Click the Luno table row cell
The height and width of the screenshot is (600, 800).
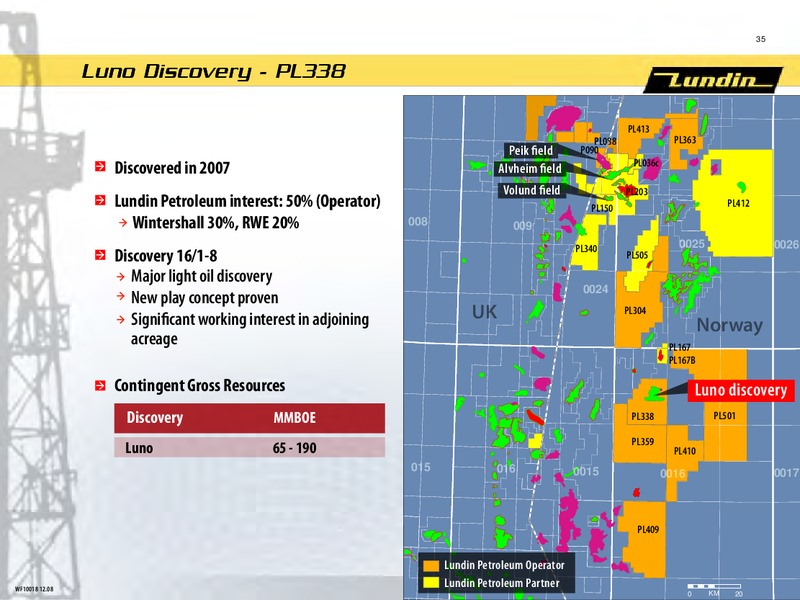coord(139,448)
